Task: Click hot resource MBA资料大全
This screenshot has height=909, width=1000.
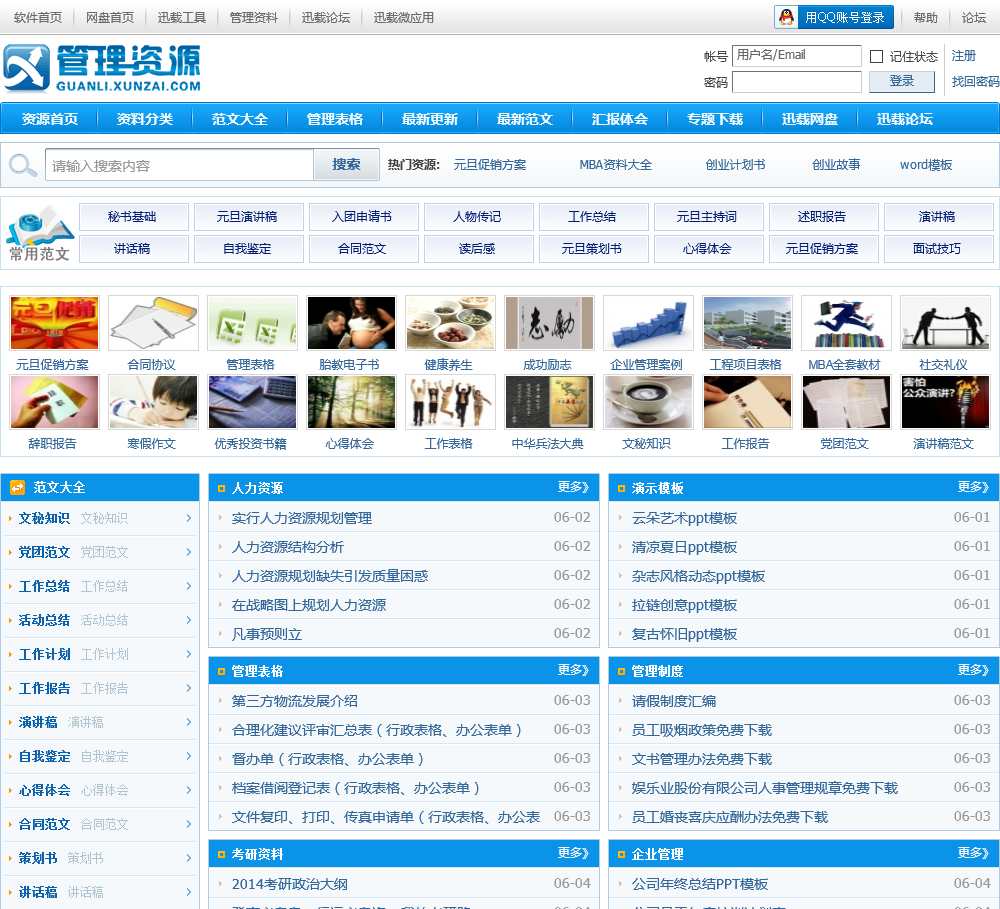Action: pos(615,165)
